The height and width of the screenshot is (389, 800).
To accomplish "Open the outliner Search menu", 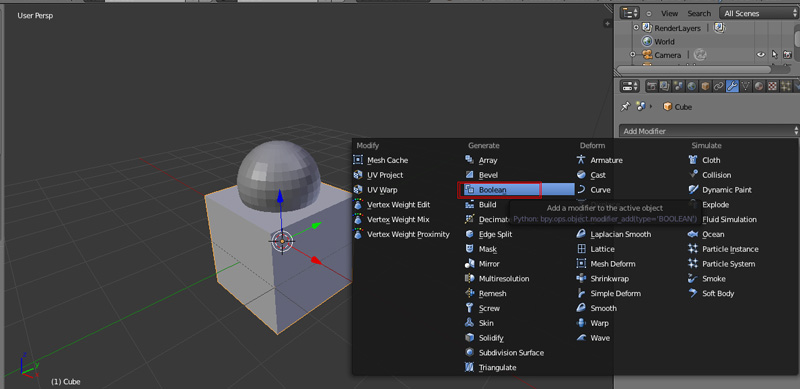I will click(699, 14).
